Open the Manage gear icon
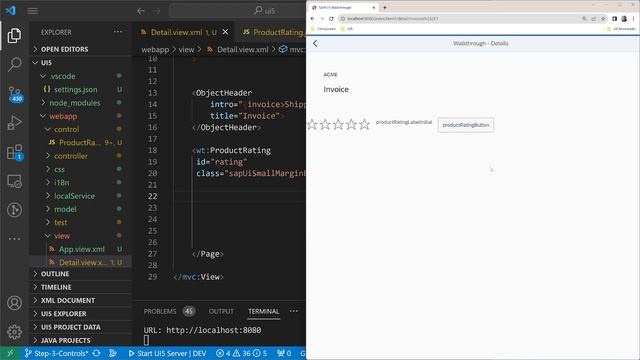The image size is (640, 360). tap(14, 332)
